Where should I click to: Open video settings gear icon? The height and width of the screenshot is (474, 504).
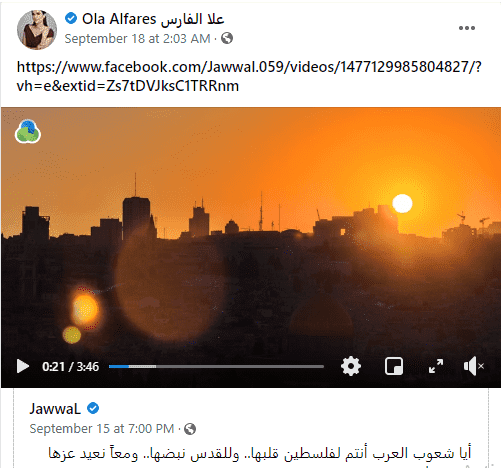pos(352,368)
